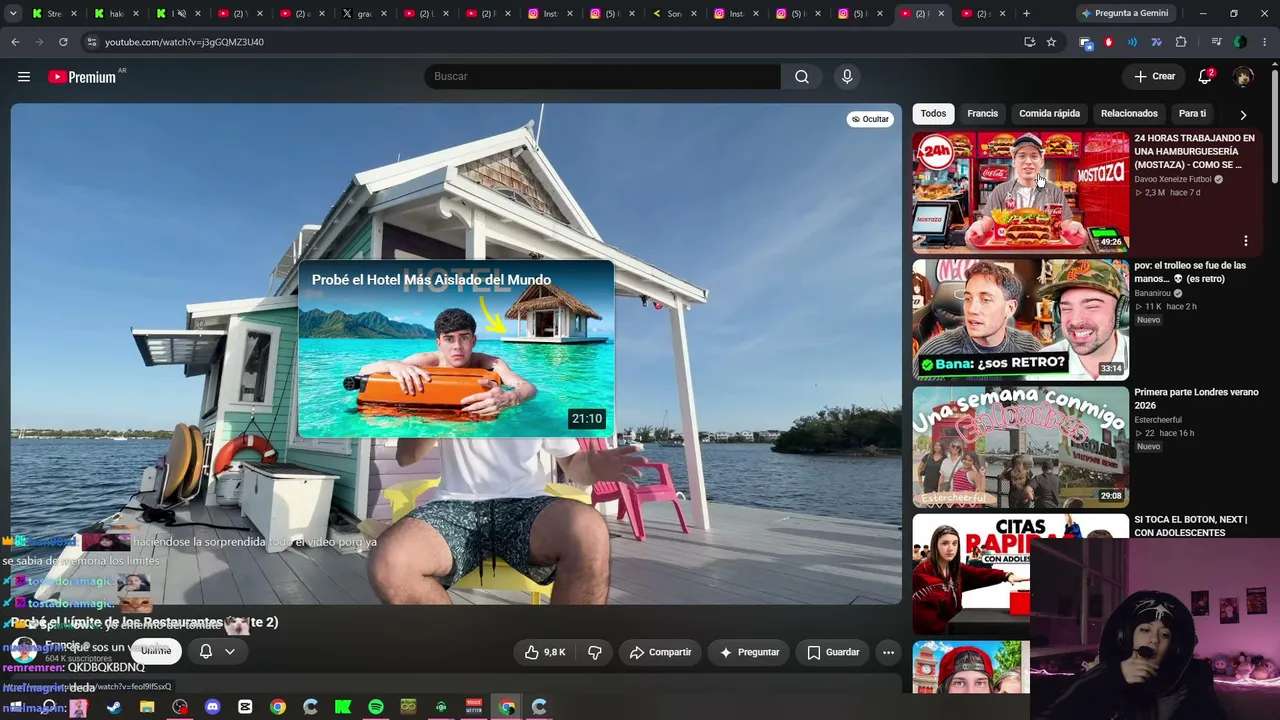
Task: Open Chrome three-dot menu
Action: tap(1265, 42)
